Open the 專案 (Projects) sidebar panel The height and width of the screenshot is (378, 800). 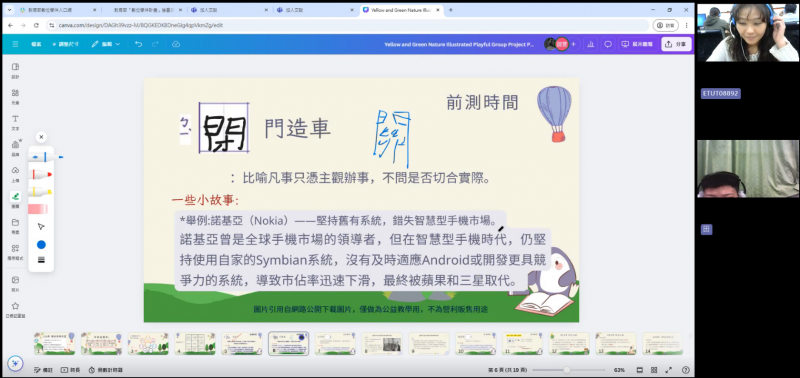(x=15, y=226)
